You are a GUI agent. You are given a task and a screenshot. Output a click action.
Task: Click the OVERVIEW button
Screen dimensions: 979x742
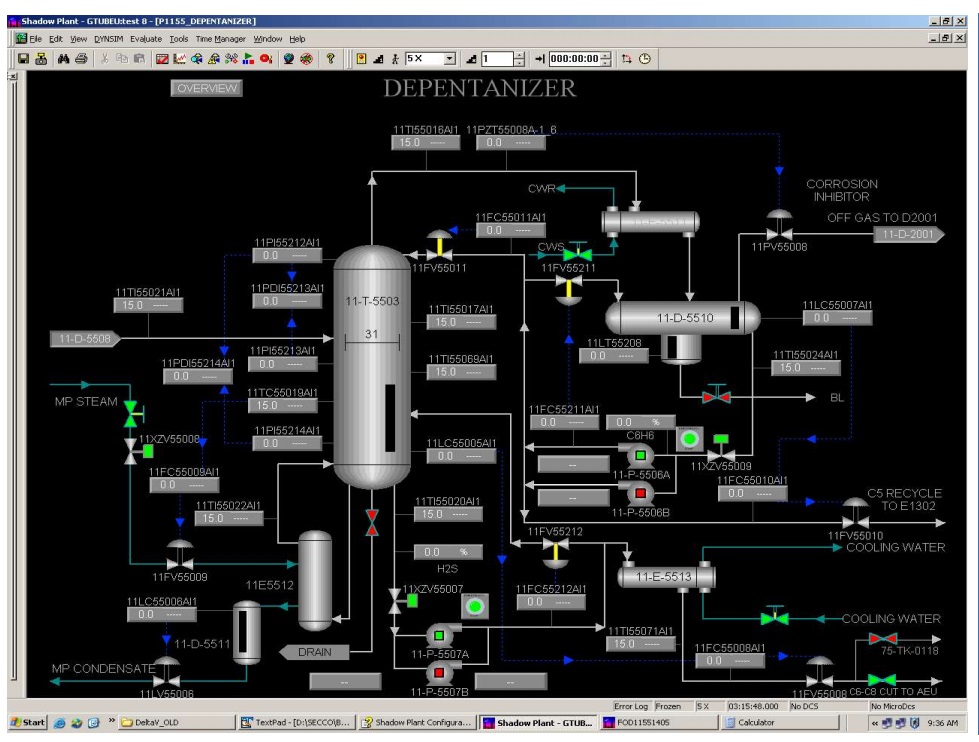[x=207, y=88]
